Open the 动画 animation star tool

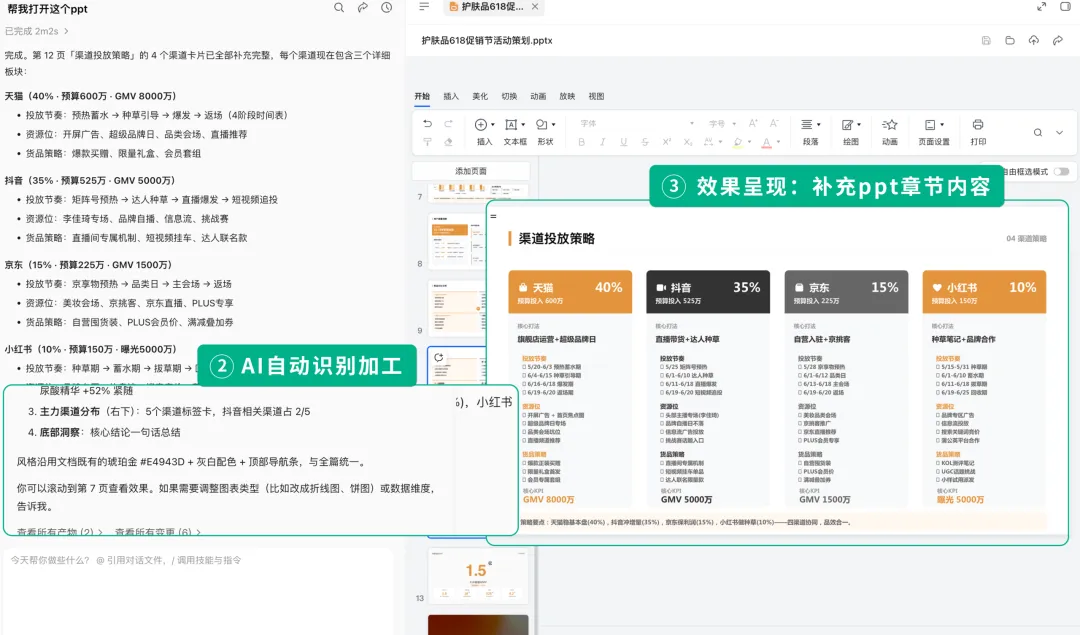(x=890, y=125)
